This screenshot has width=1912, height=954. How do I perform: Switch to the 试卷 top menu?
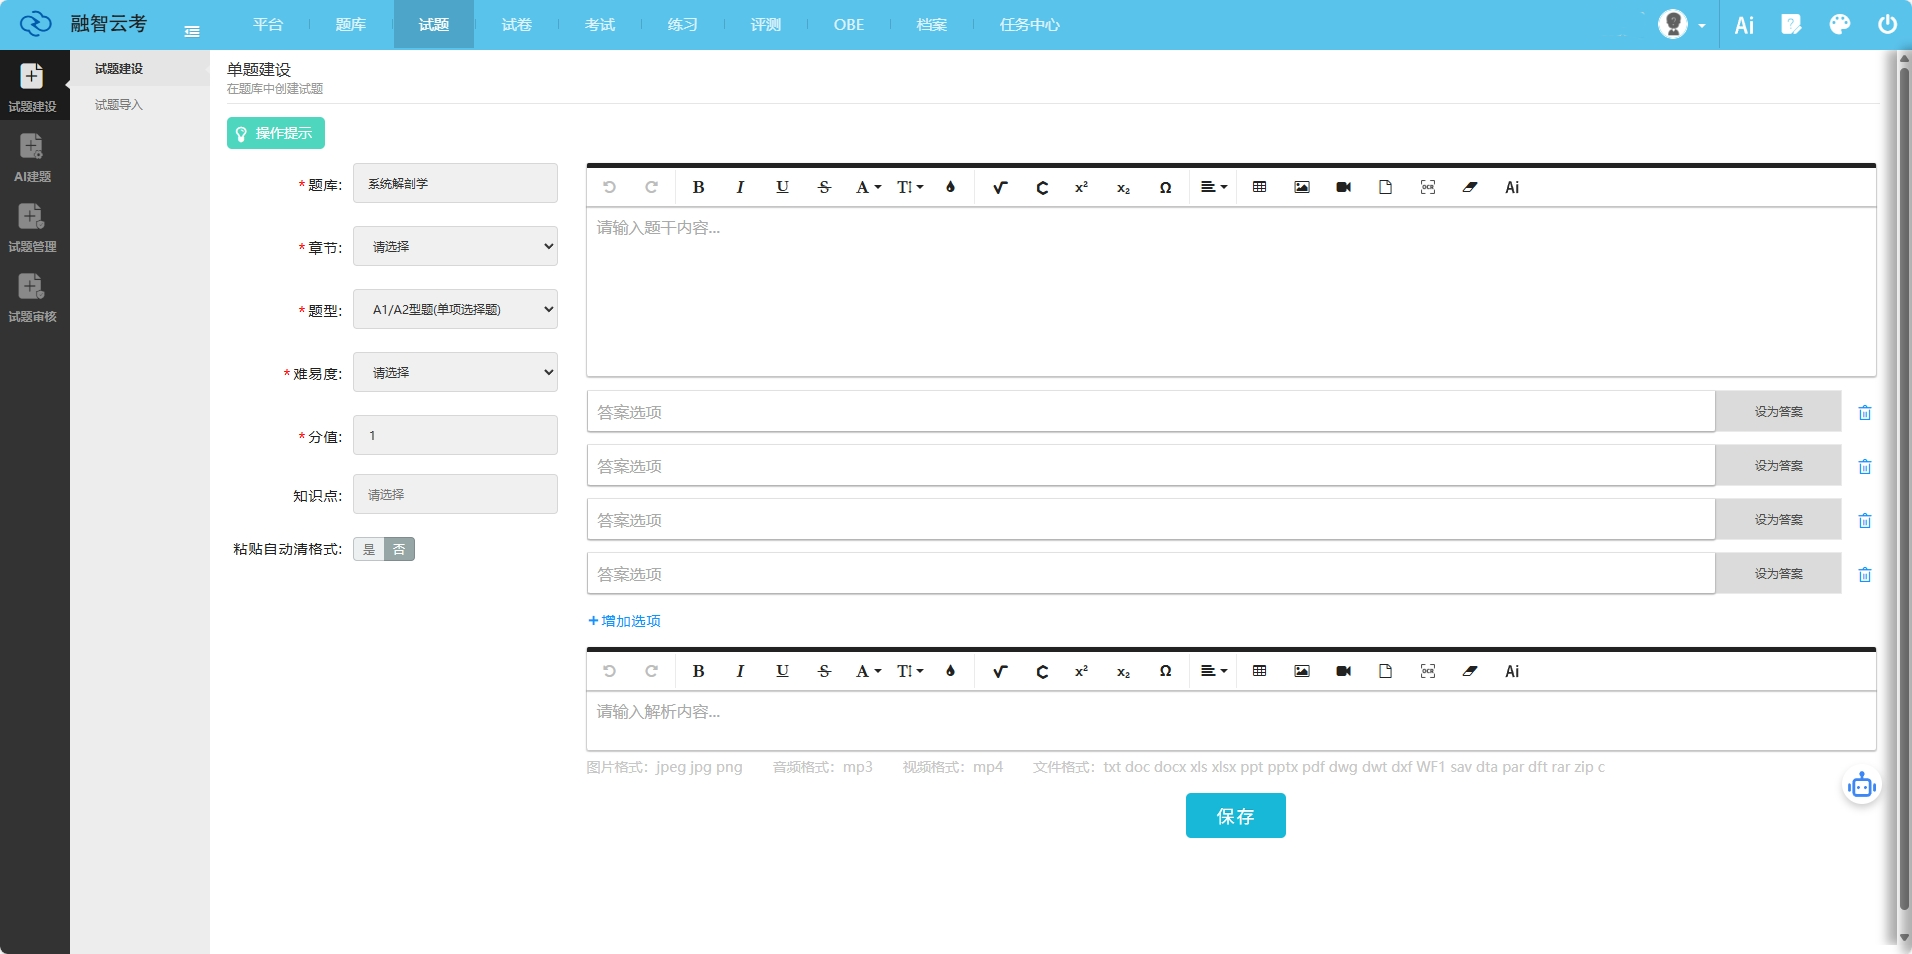tap(516, 25)
